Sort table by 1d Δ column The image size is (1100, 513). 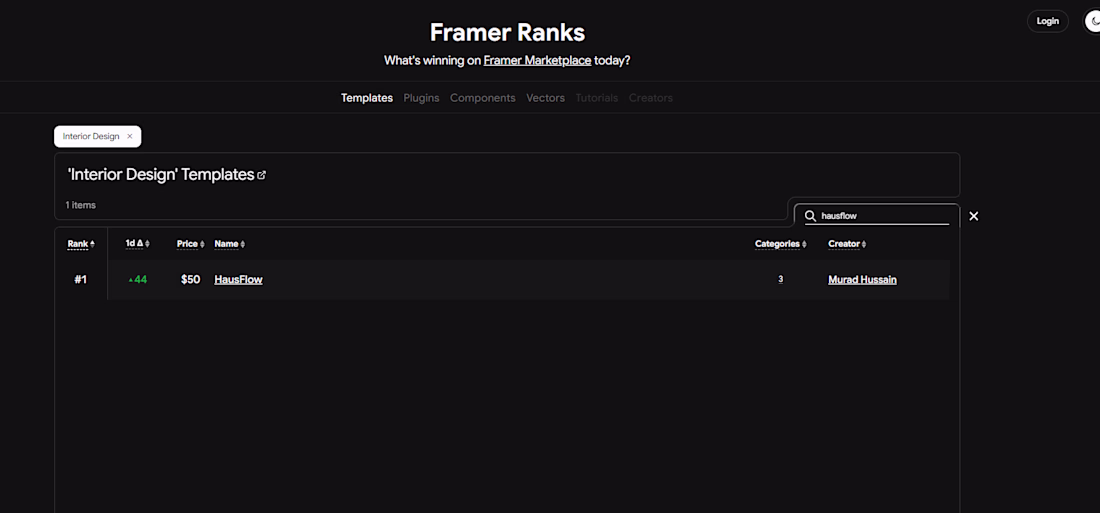138,244
